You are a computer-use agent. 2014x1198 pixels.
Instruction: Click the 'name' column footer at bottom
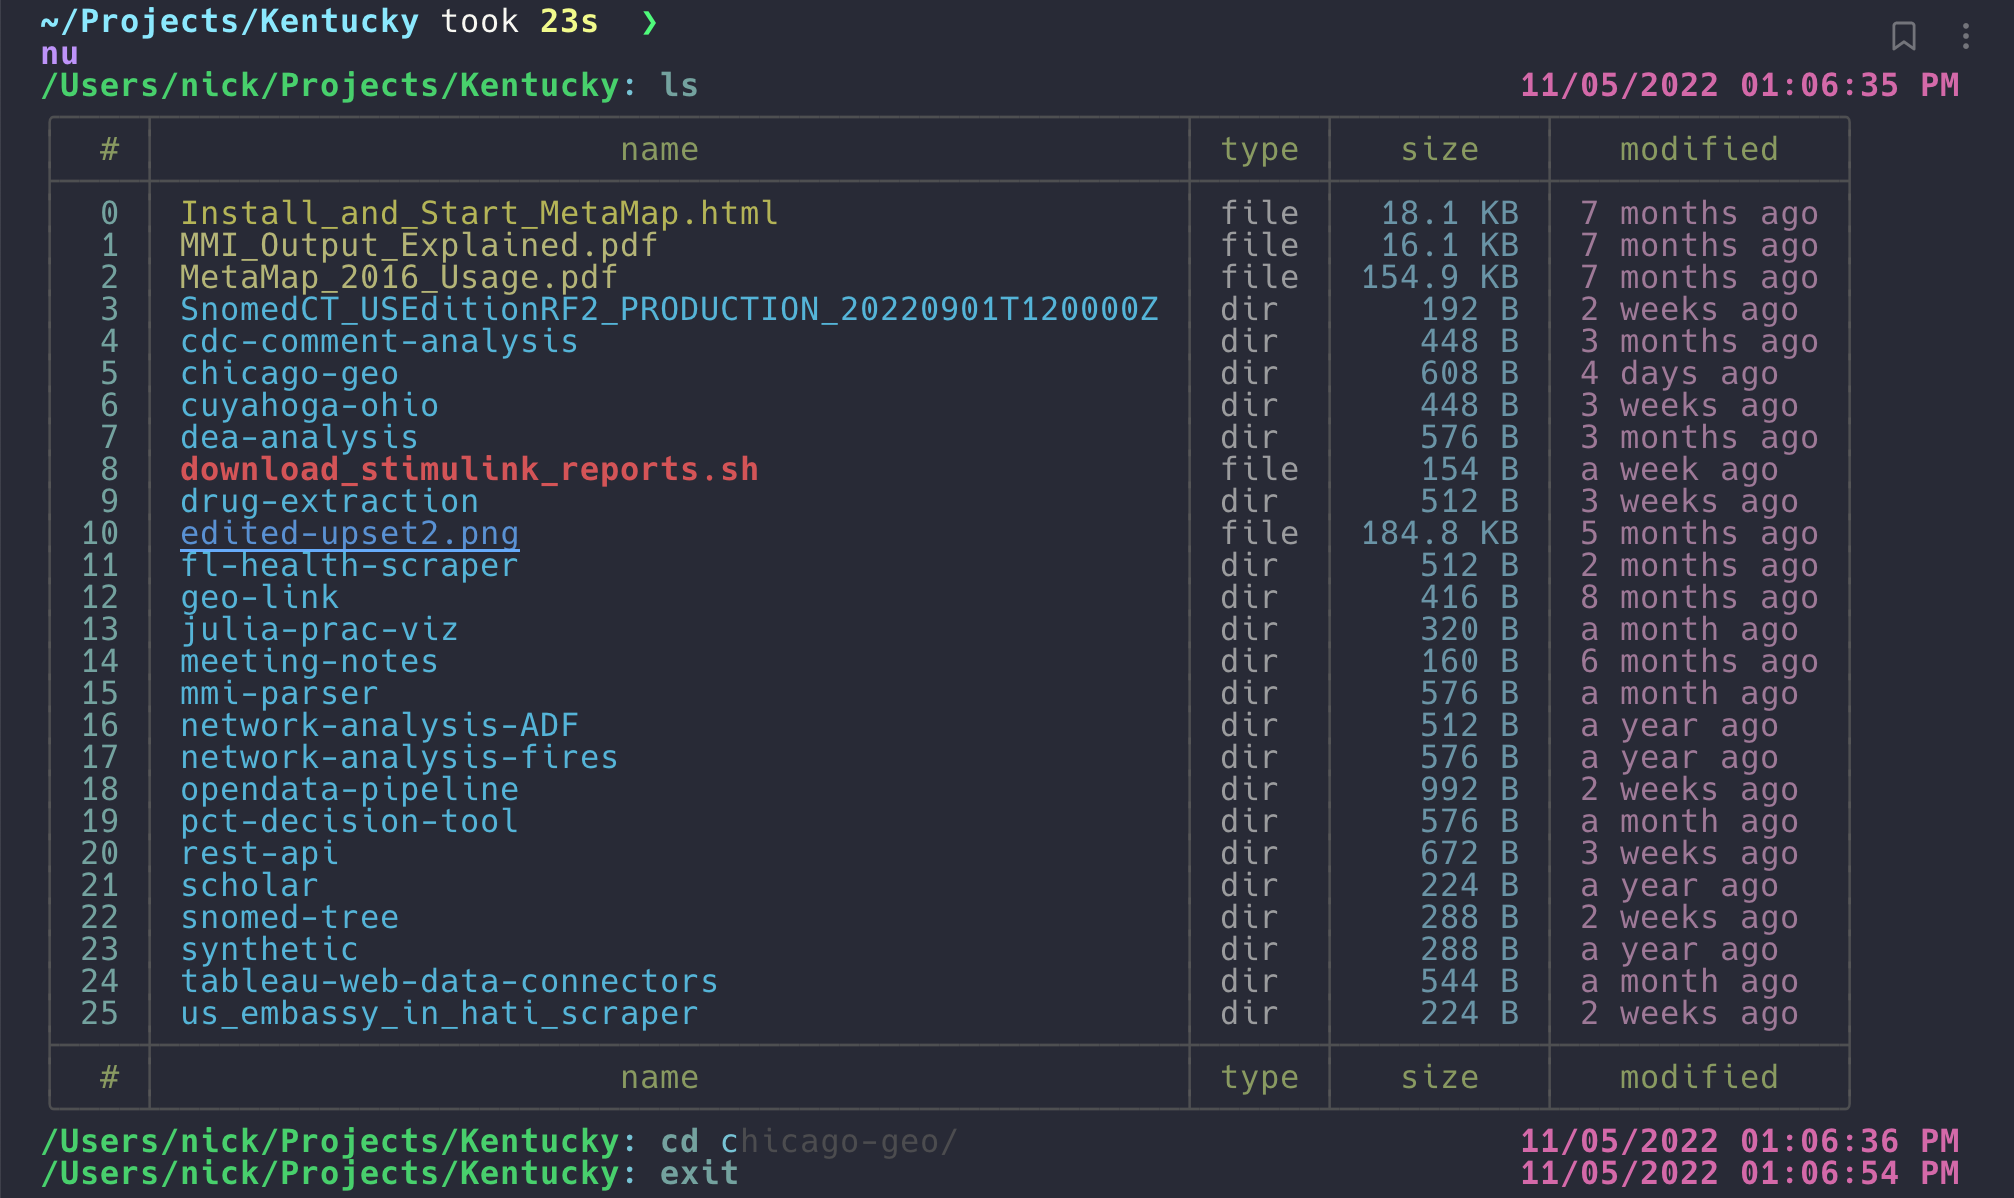coord(659,1077)
